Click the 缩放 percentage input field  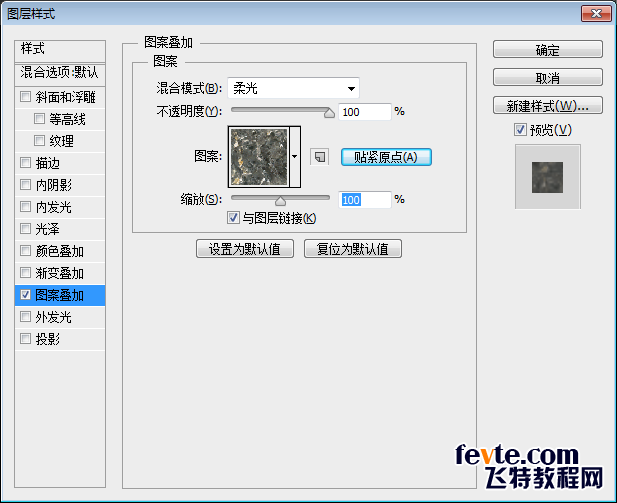tap(365, 200)
